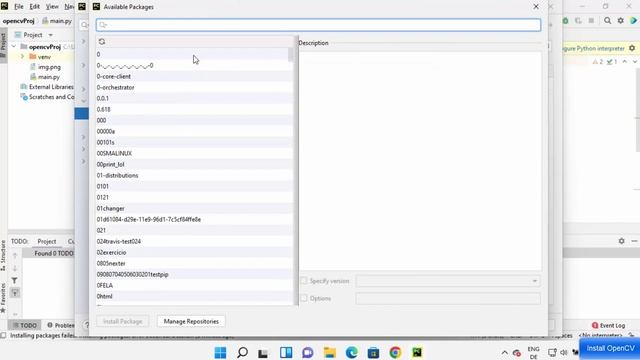Select the 0-orchestrator package
Screen dimensions: 640x360
pos(194,87)
